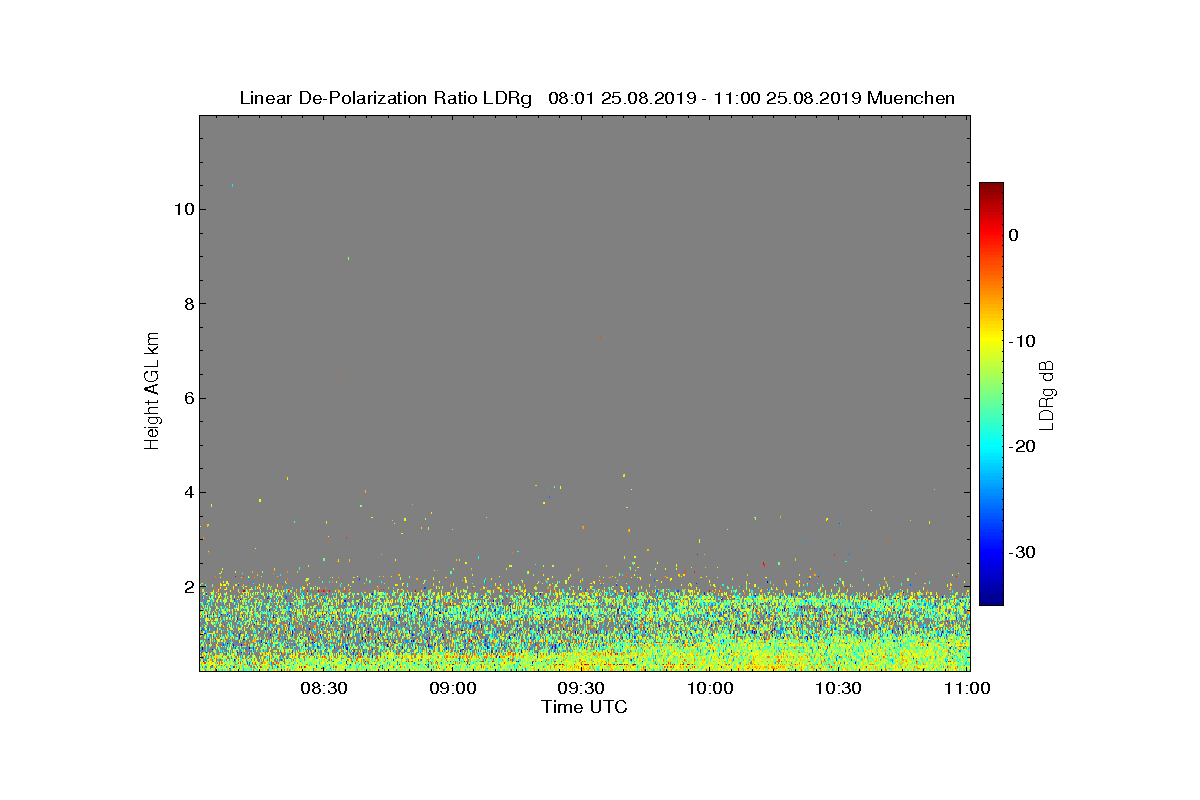Click the colorbar value 0
Screen dimensions: 1200x800
[x=1013, y=235]
